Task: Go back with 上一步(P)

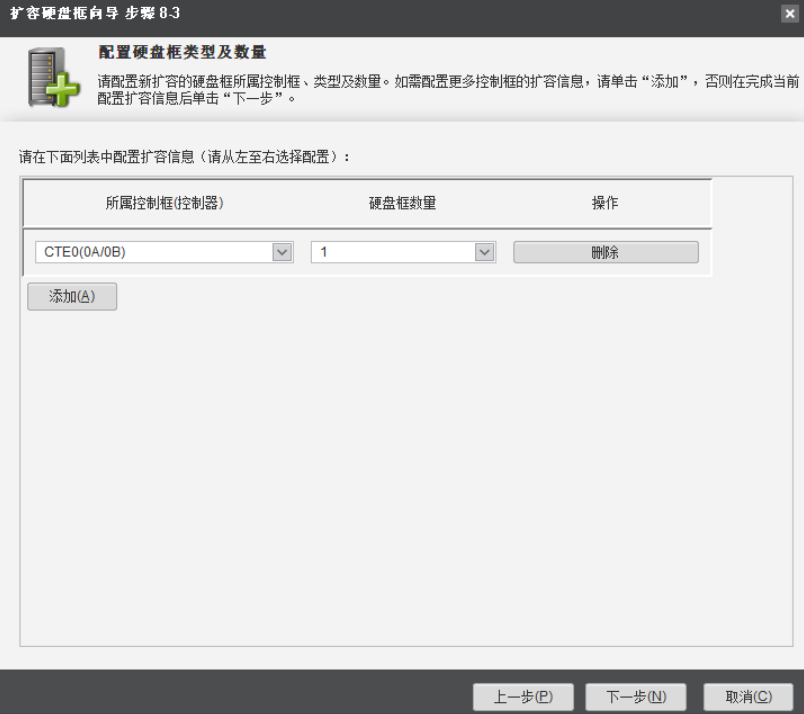Action: tap(523, 697)
